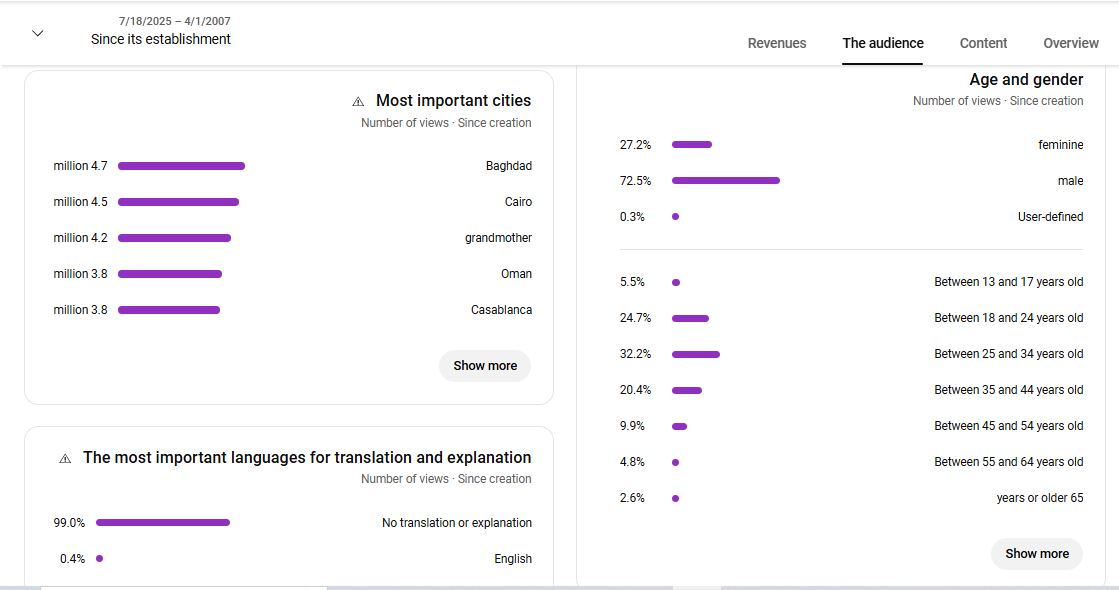
Task: Click warning icon beside Most important cities
Action: tap(358, 101)
